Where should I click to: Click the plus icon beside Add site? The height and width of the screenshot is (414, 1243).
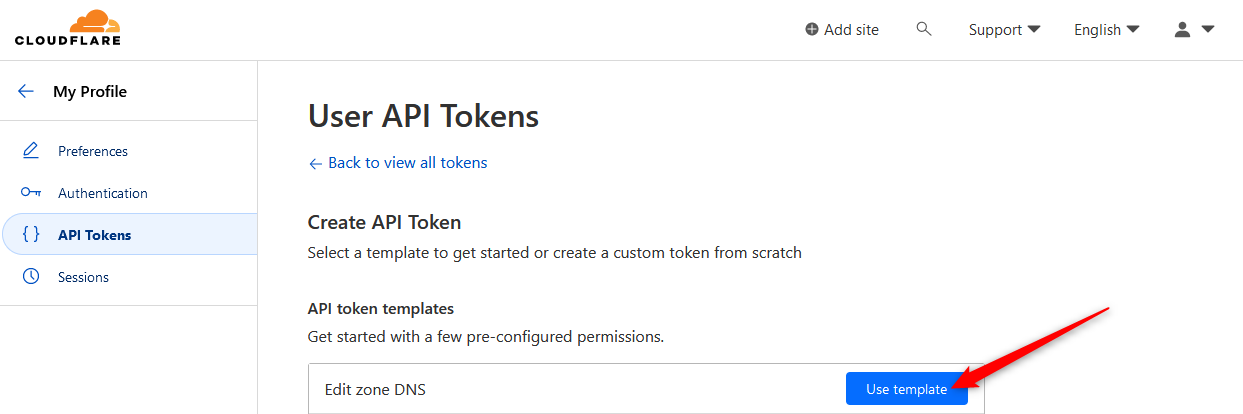[x=811, y=30]
